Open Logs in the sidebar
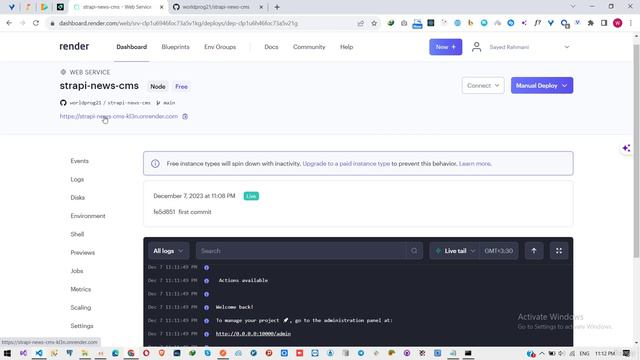 pos(77,179)
